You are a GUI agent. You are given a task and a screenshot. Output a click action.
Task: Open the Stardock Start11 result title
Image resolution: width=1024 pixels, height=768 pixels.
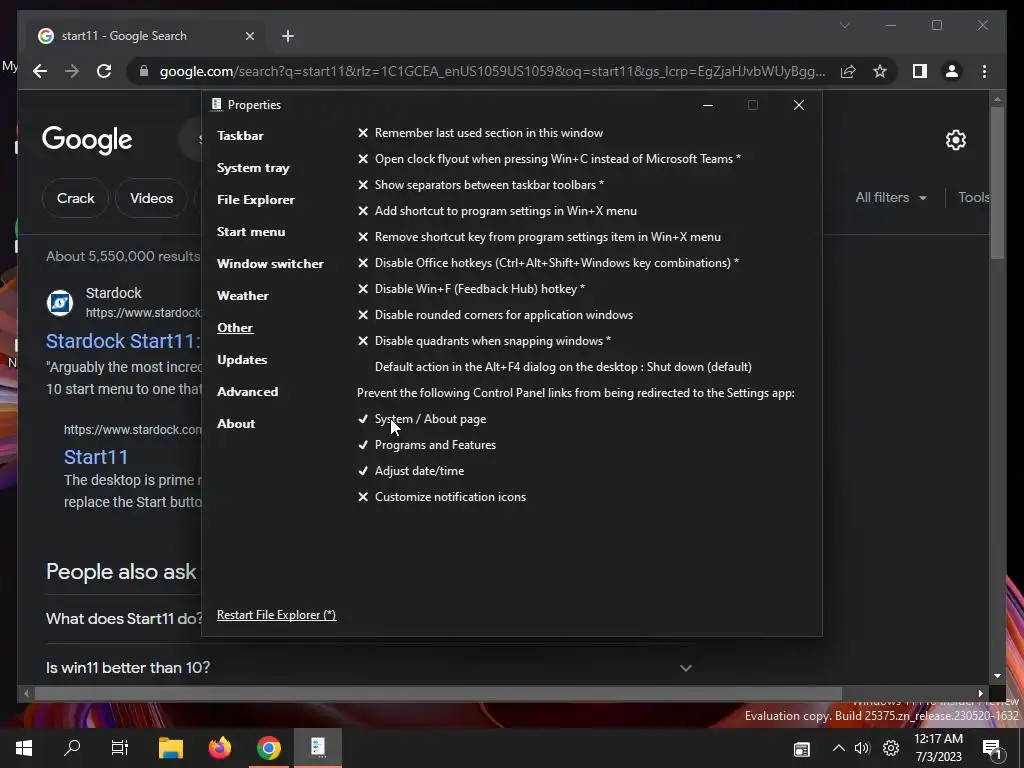pos(122,341)
